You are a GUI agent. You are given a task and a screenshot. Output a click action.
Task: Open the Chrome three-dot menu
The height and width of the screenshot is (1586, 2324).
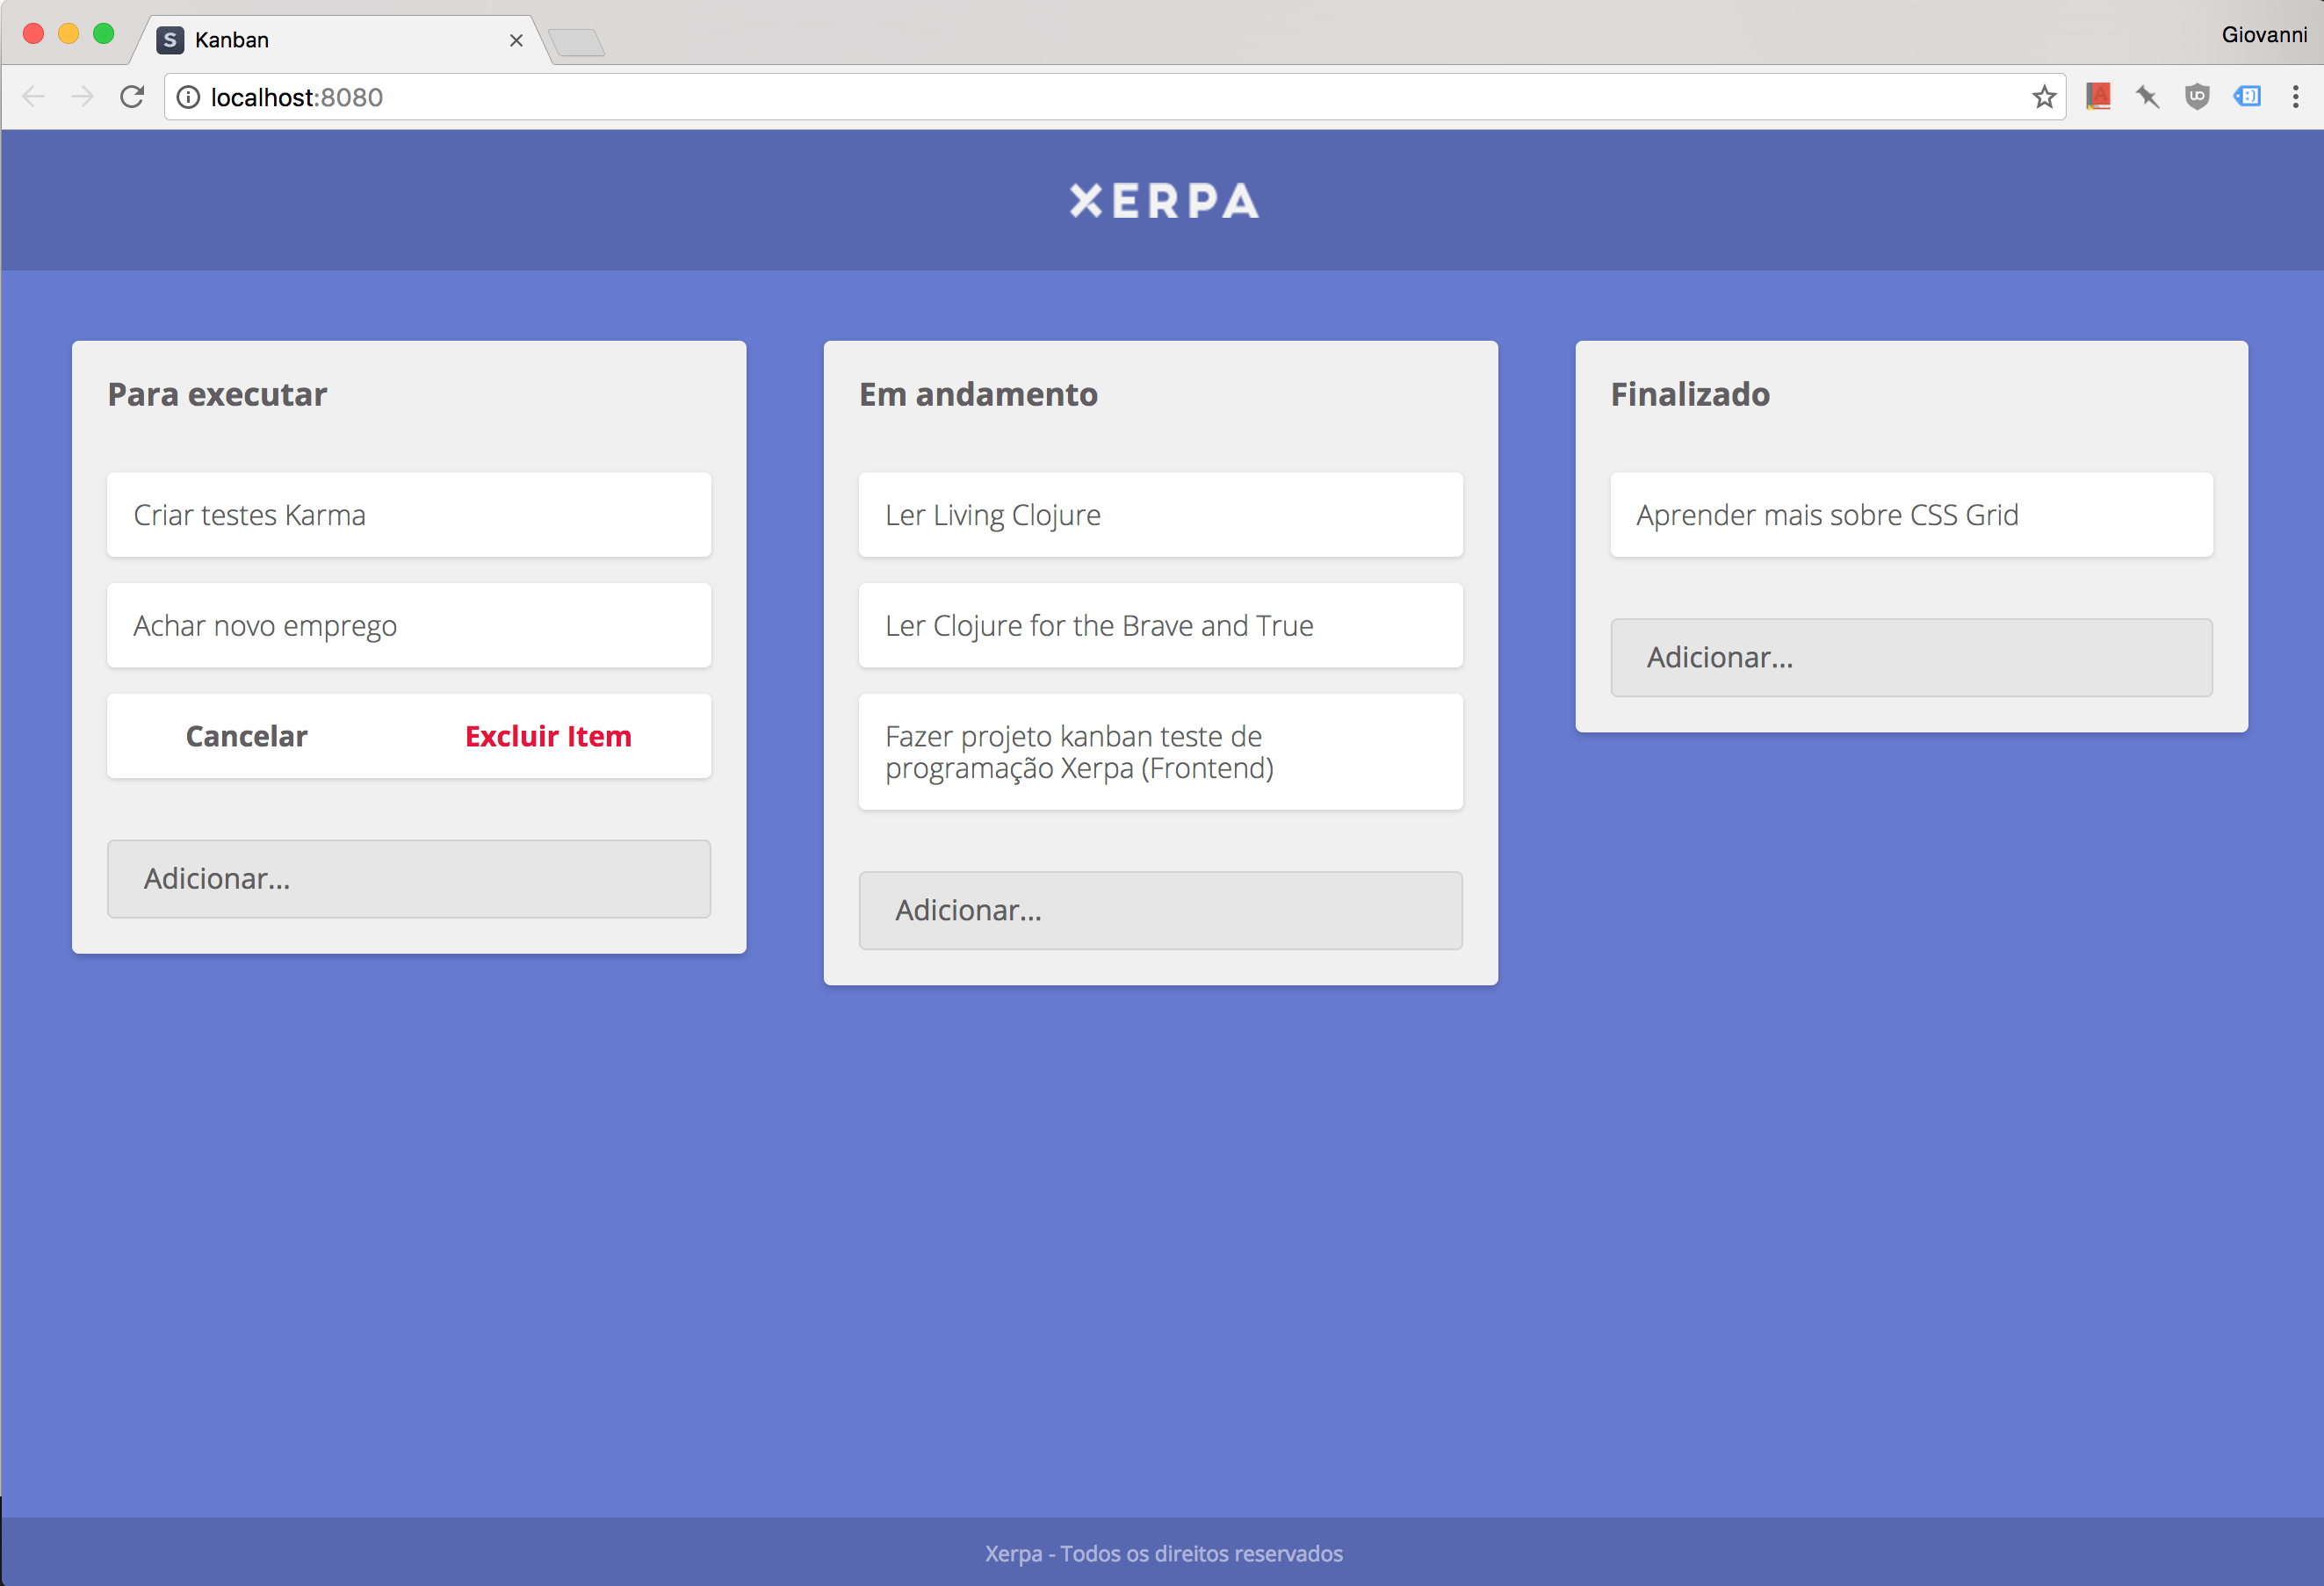(2296, 97)
